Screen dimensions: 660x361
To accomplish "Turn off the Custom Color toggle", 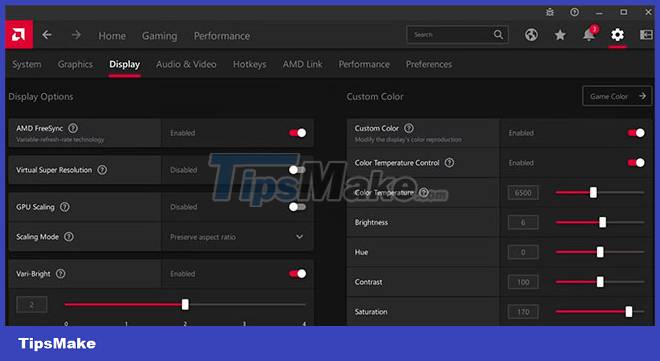I will pyautogui.click(x=636, y=133).
